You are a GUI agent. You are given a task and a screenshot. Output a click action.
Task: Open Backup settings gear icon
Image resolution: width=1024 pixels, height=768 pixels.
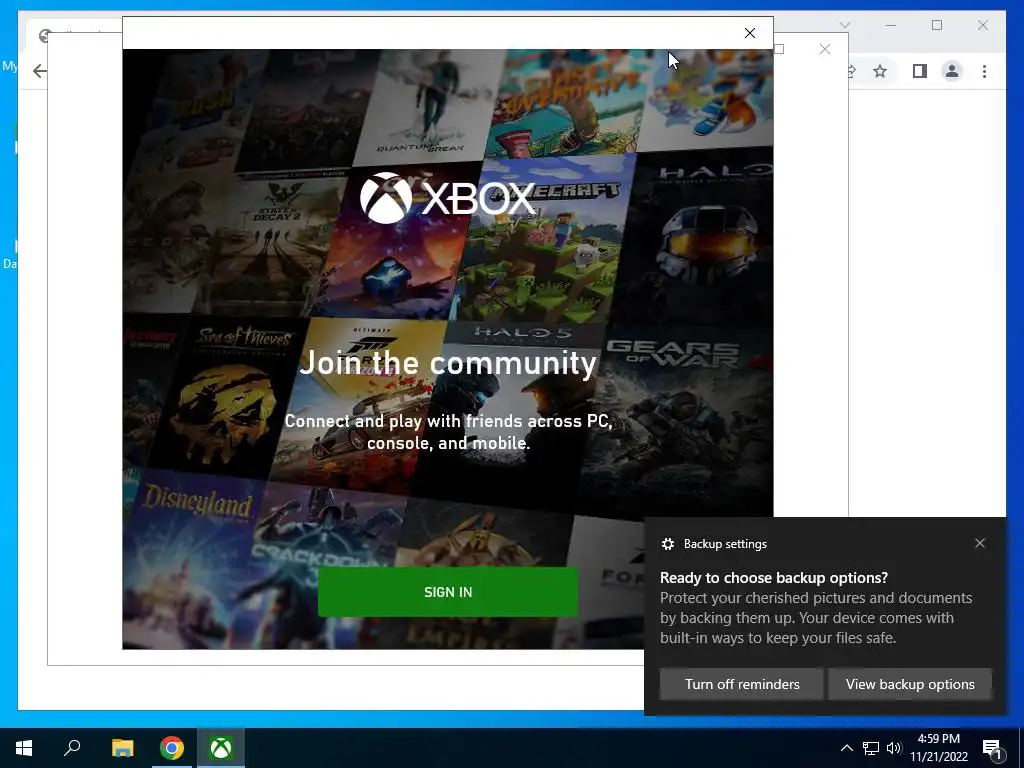coord(667,544)
